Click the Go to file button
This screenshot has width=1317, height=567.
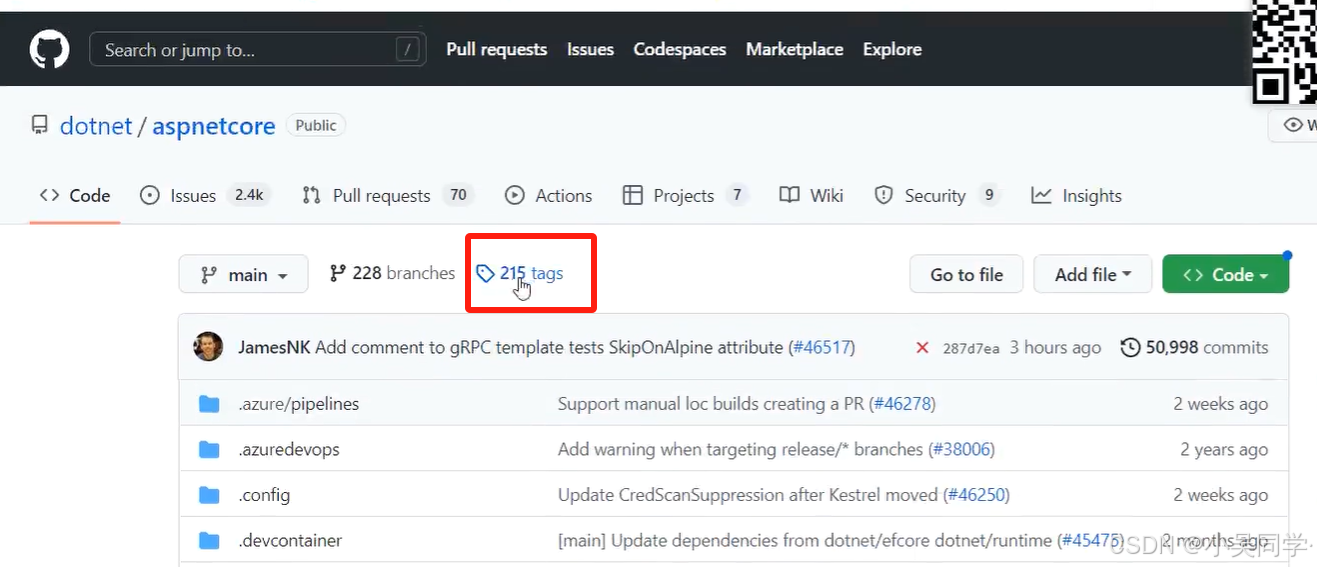tap(966, 274)
